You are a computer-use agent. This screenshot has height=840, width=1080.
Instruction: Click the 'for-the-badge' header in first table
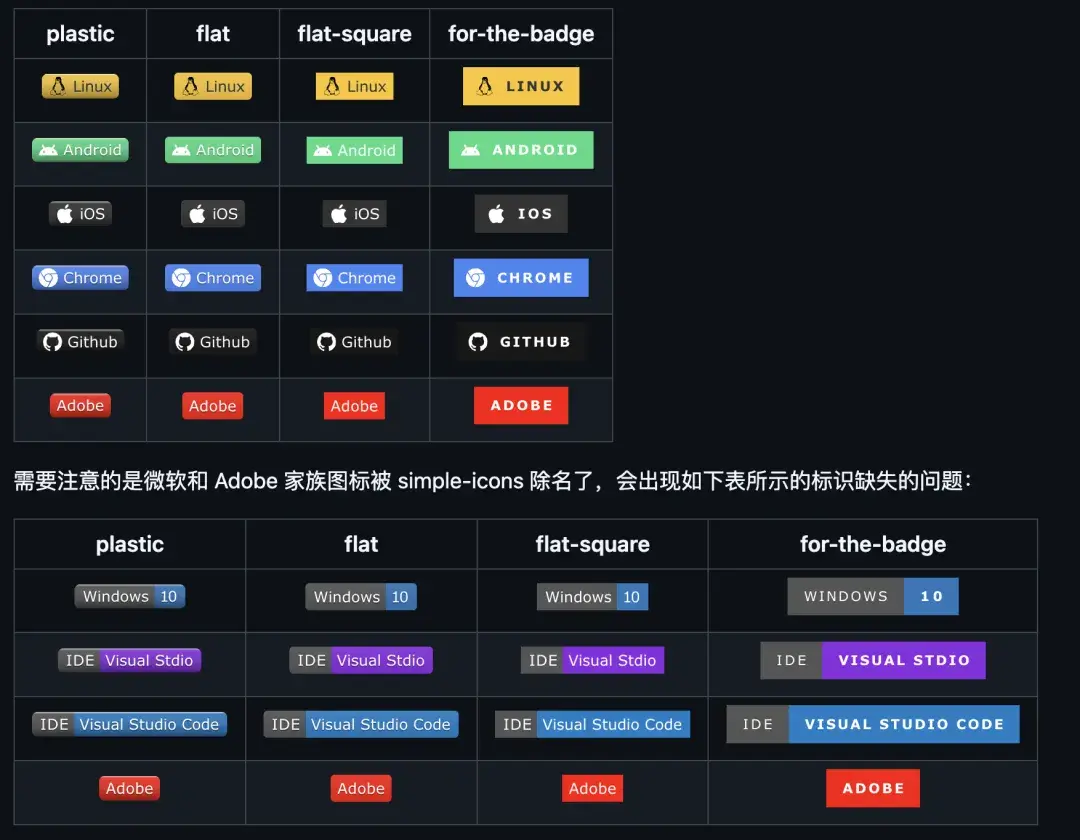521,34
